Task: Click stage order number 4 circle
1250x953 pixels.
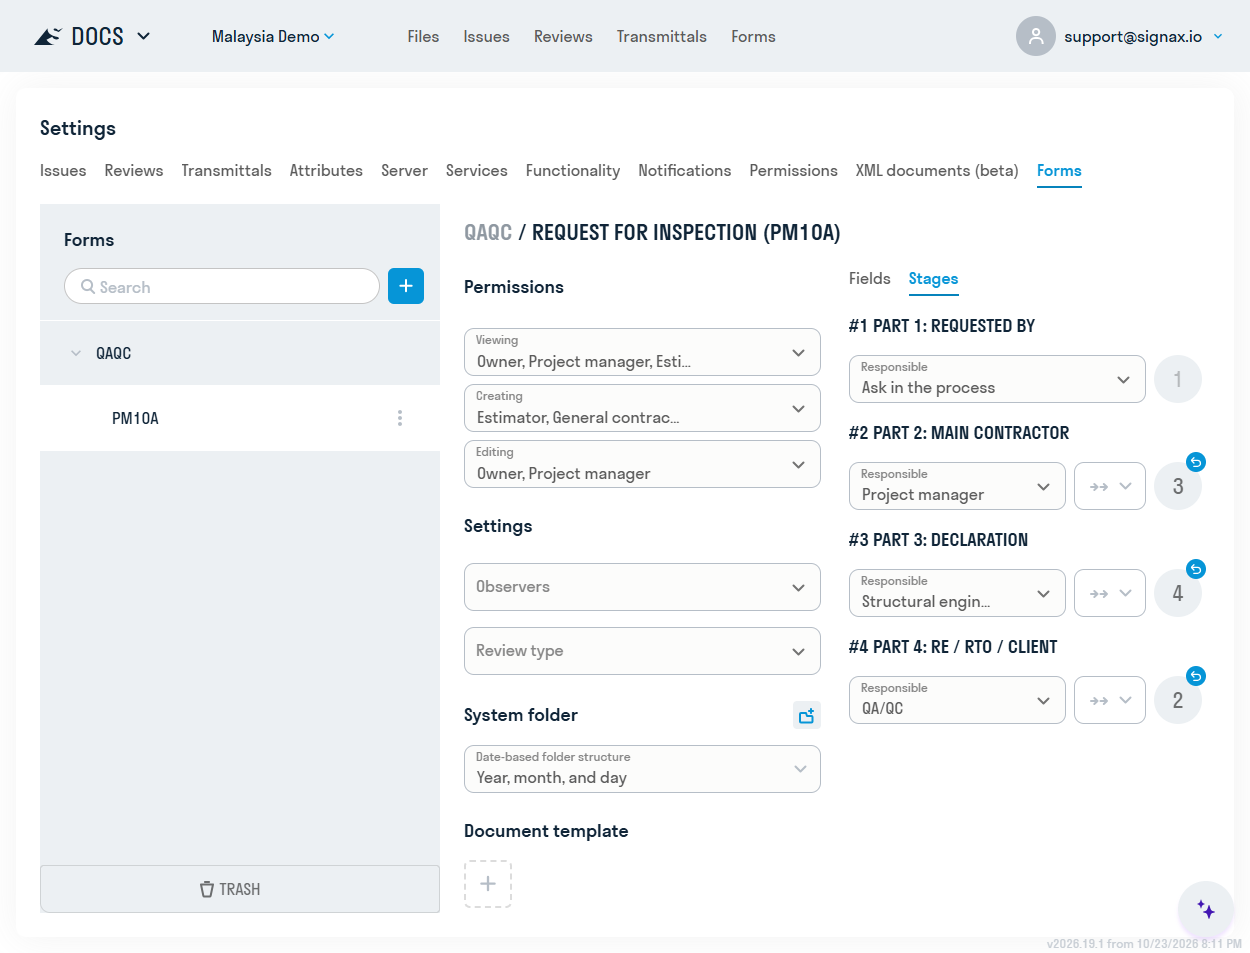Action: pyautogui.click(x=1178, y=593)
